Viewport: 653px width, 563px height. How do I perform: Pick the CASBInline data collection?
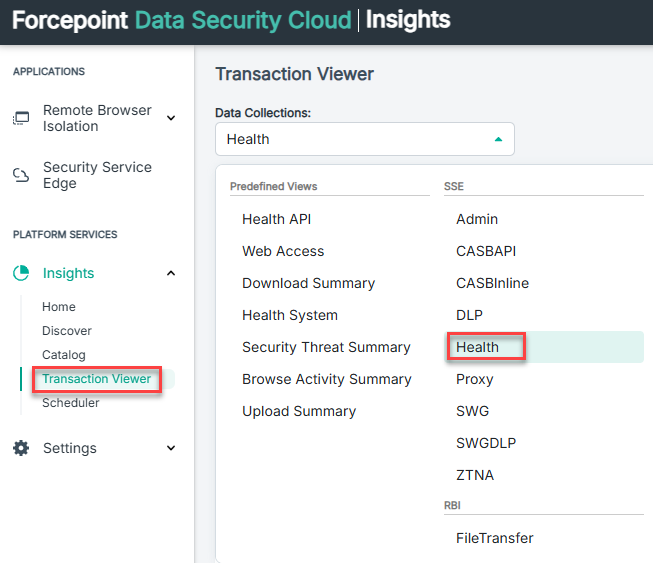coord(492,283)
